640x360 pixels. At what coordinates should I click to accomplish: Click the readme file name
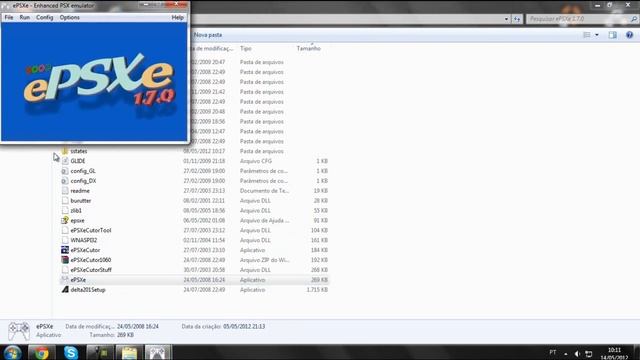tap(80, 191)
